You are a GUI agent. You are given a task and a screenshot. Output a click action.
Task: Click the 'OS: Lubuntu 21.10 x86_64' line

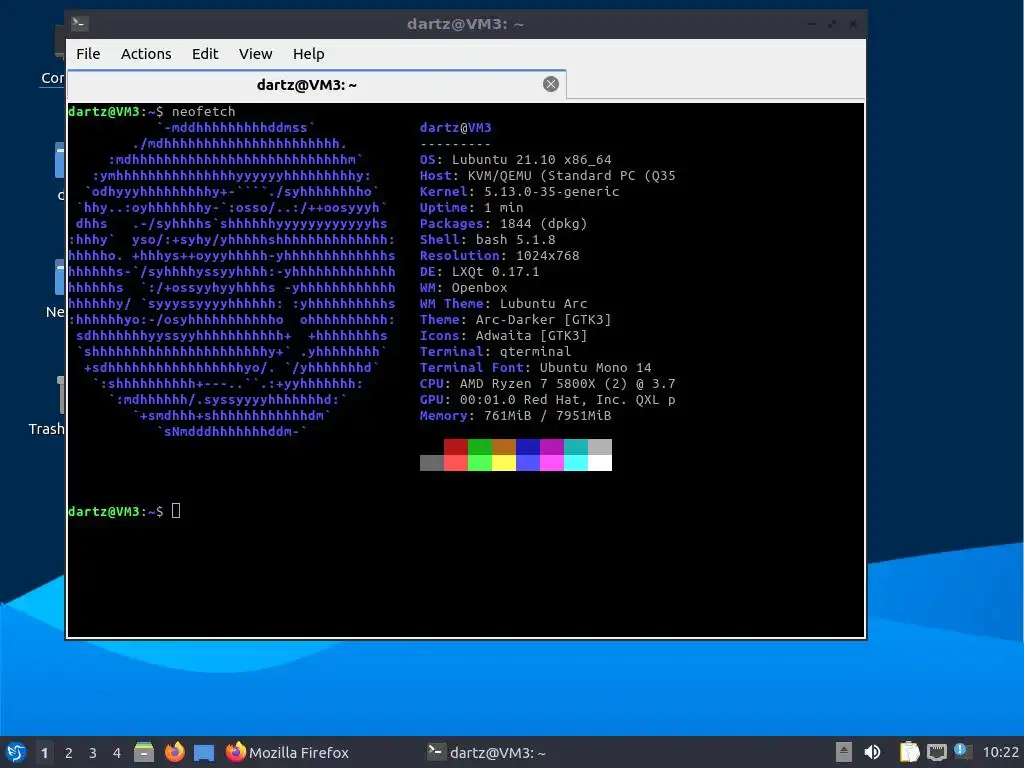coord(515,159)
